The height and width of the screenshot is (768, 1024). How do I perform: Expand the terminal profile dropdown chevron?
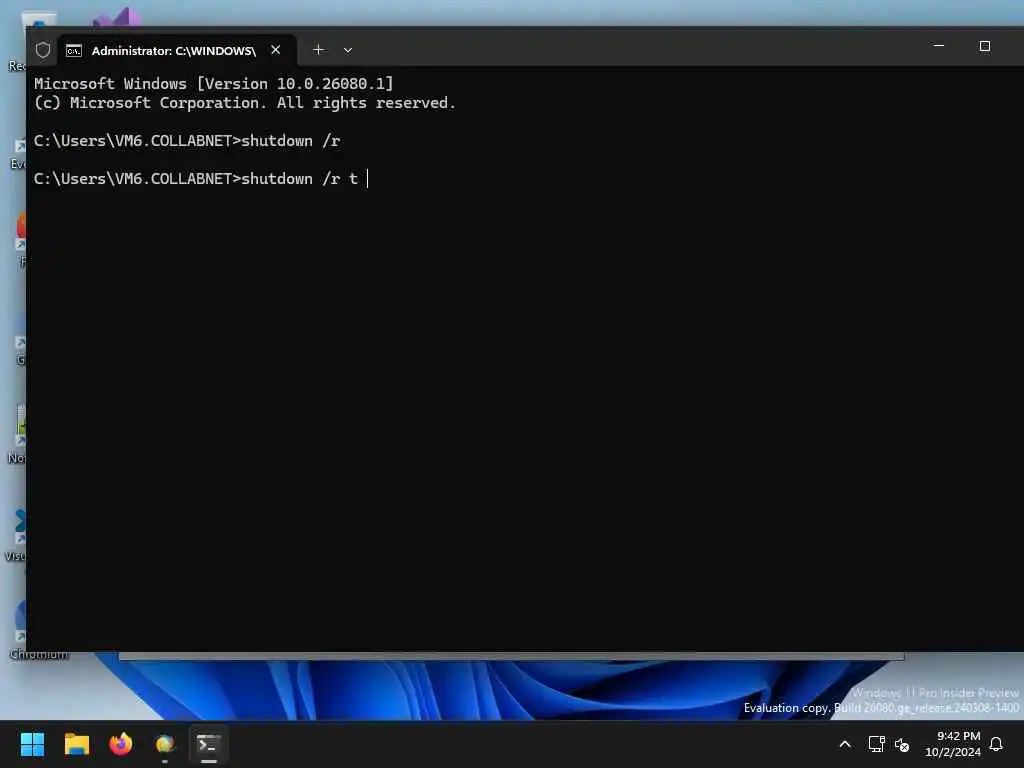tap(348, 50)
